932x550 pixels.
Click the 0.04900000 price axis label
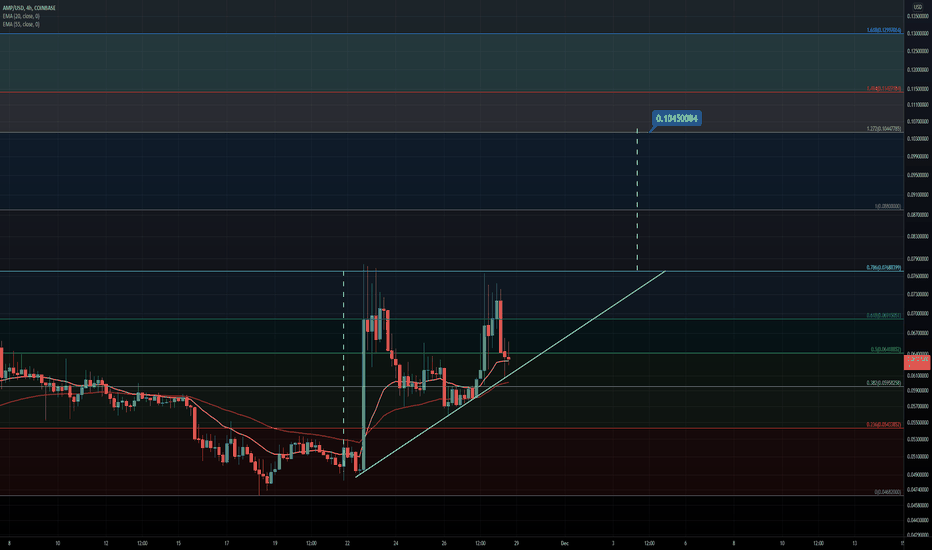coord(918,474)
